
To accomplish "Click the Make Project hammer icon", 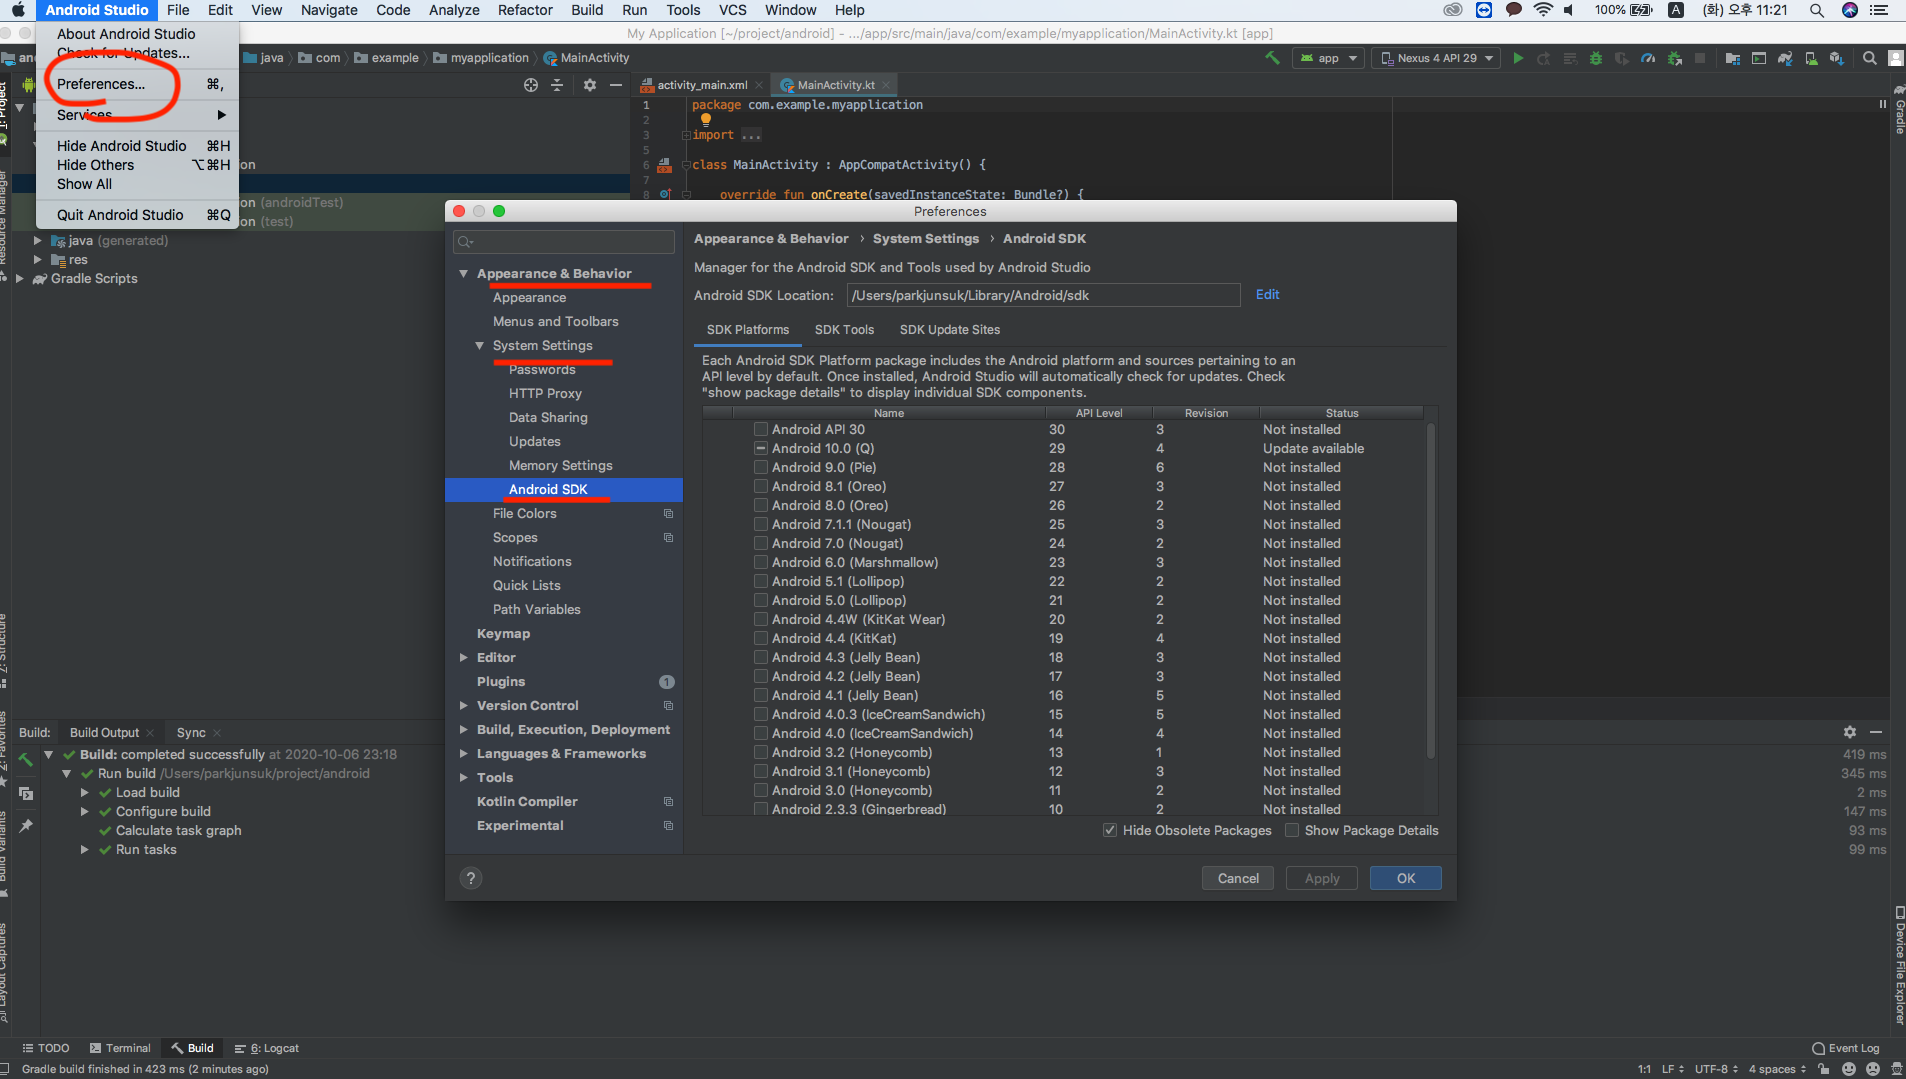I will coord(1272,58).
